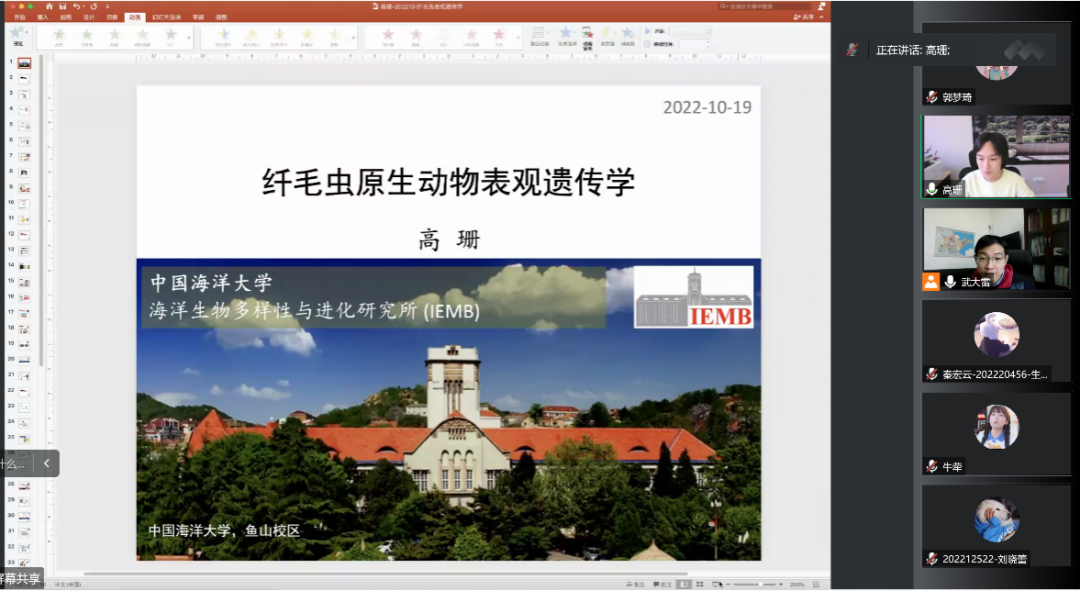
Task: Click the user account icon in title bar
Action: click(821, 6)
